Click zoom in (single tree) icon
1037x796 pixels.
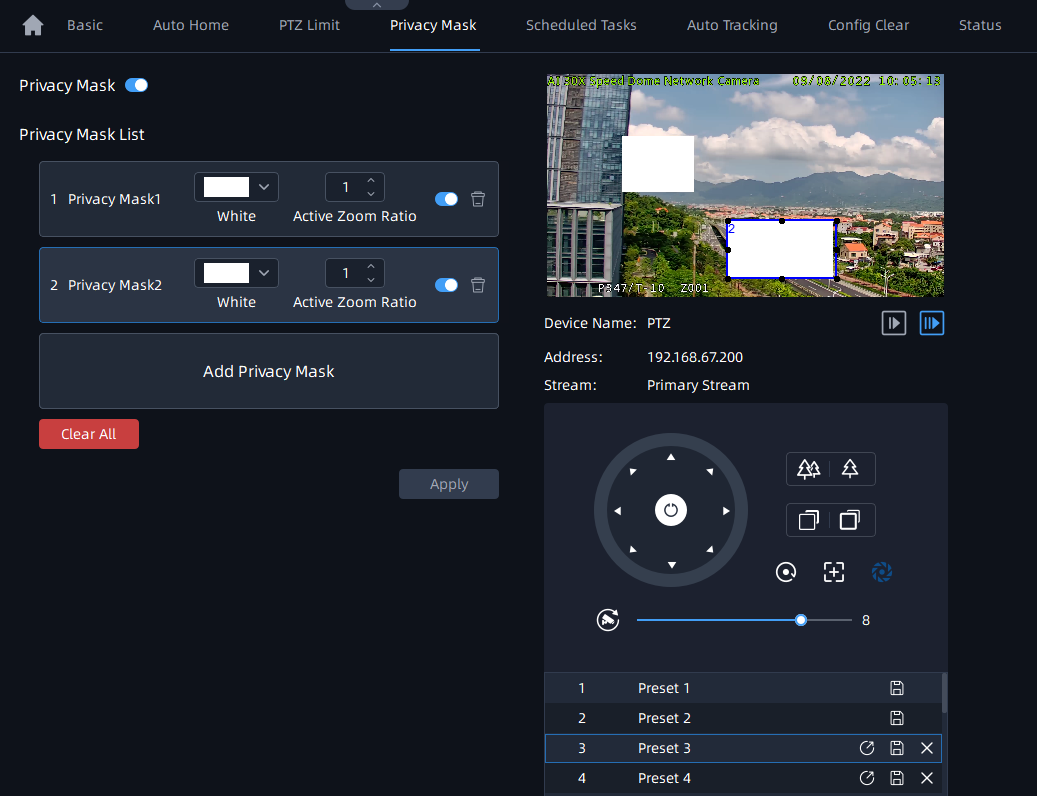(x=850, y=468)
